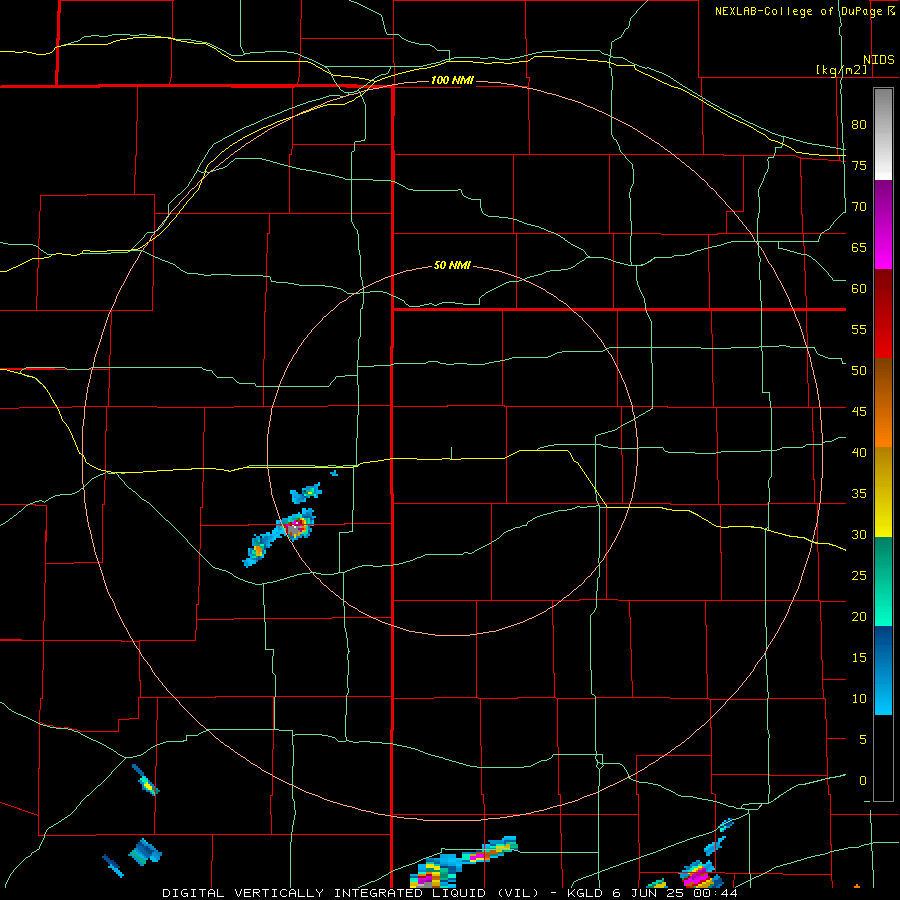
Task: Click the 35 value on color scale
Action: click(859, 494)
